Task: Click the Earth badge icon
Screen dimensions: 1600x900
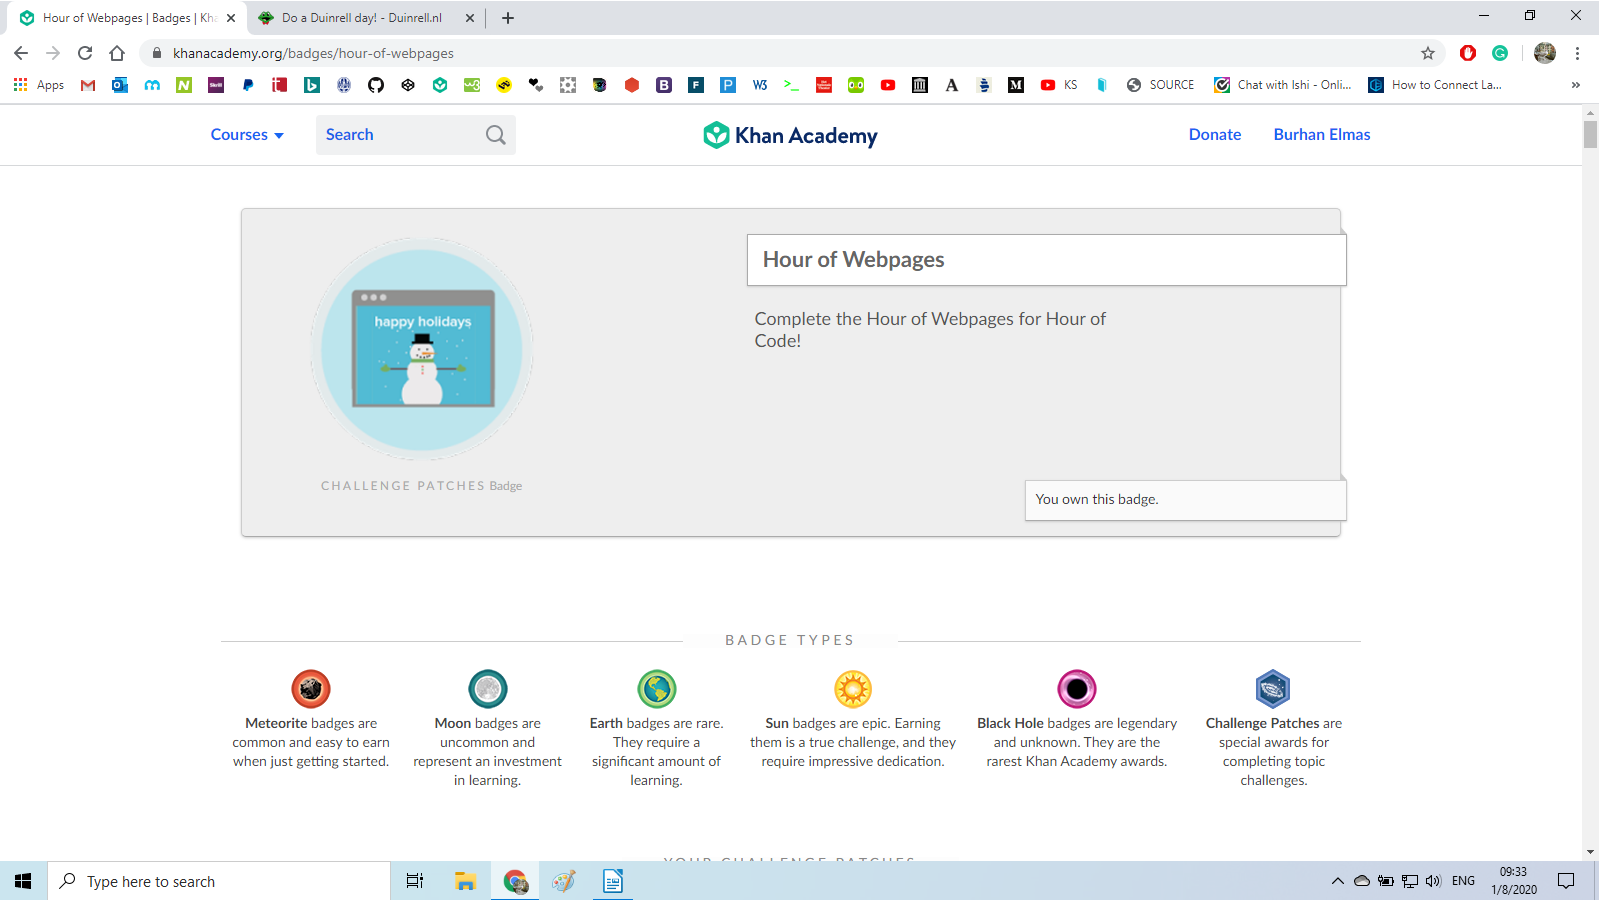Action: (x=657, y=689)
